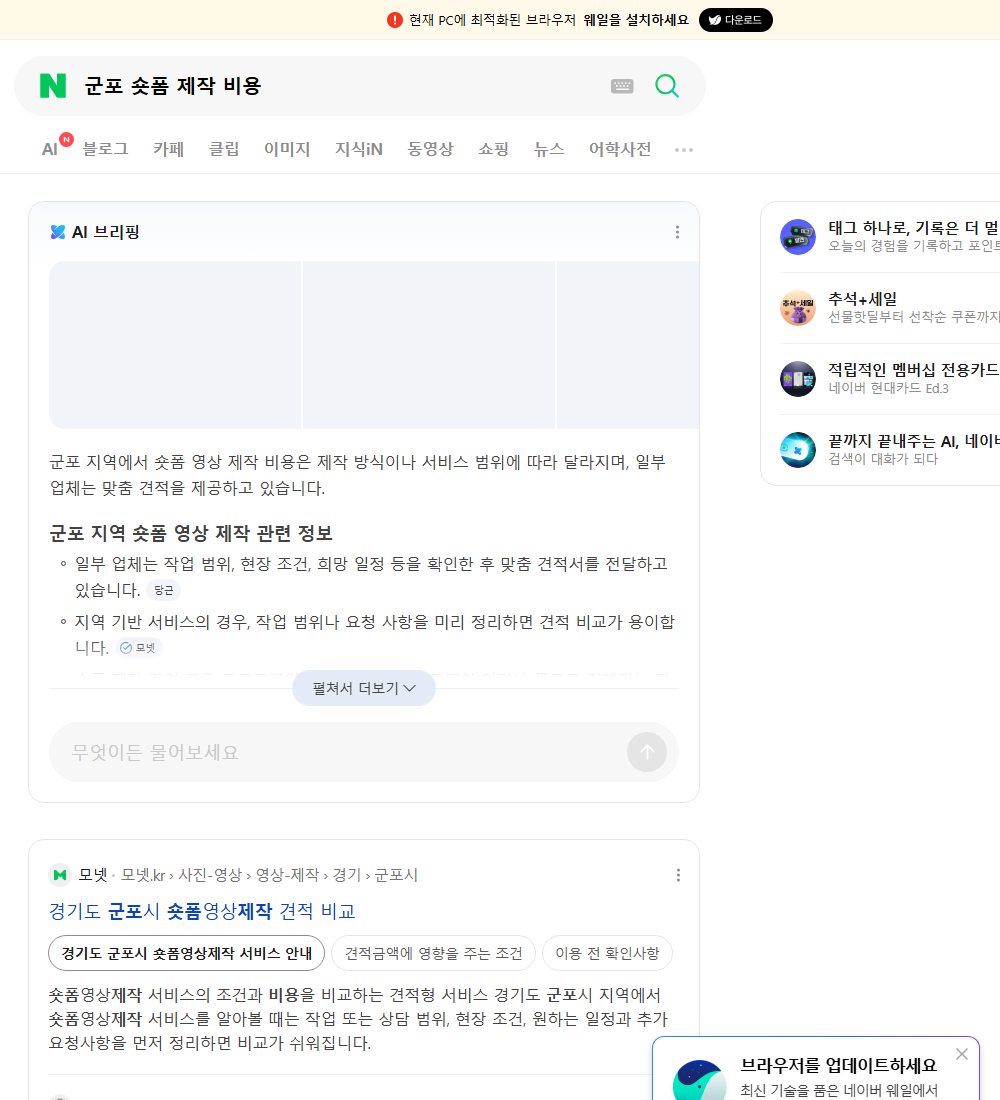Expand briefing with 펼쳐서 더보기

(x=364, y=688)
